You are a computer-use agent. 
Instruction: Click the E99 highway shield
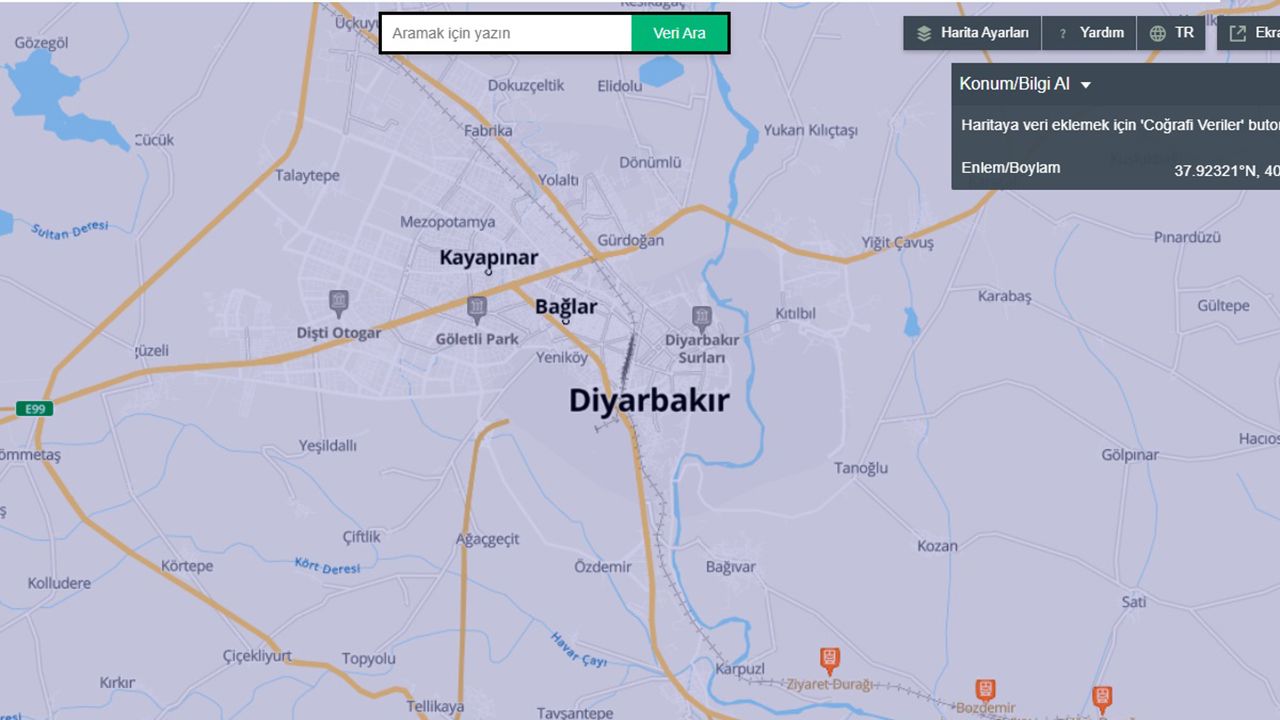(34, 408)
